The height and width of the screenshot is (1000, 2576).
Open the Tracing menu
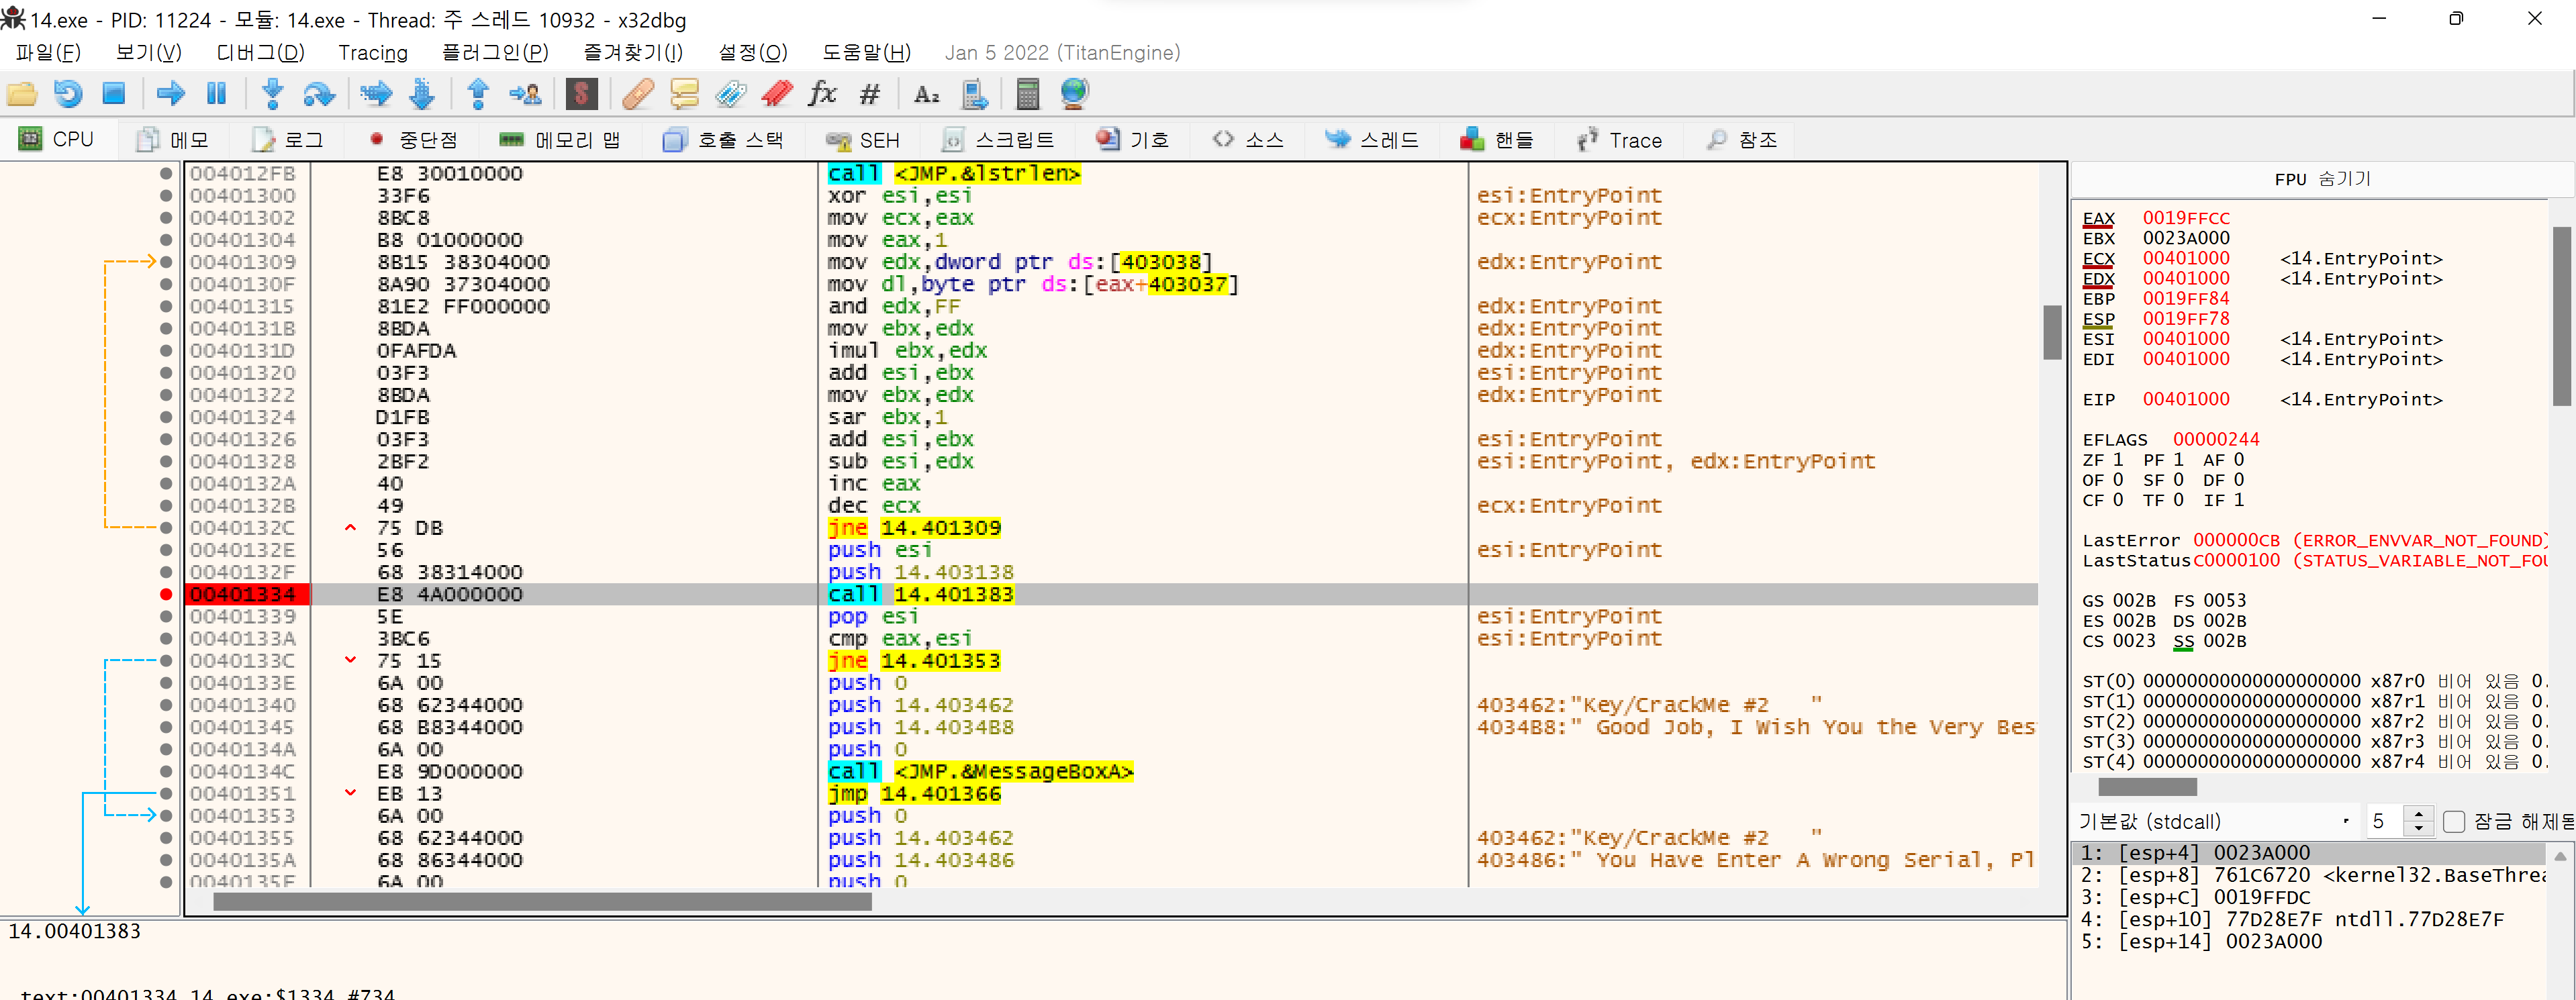373,53
